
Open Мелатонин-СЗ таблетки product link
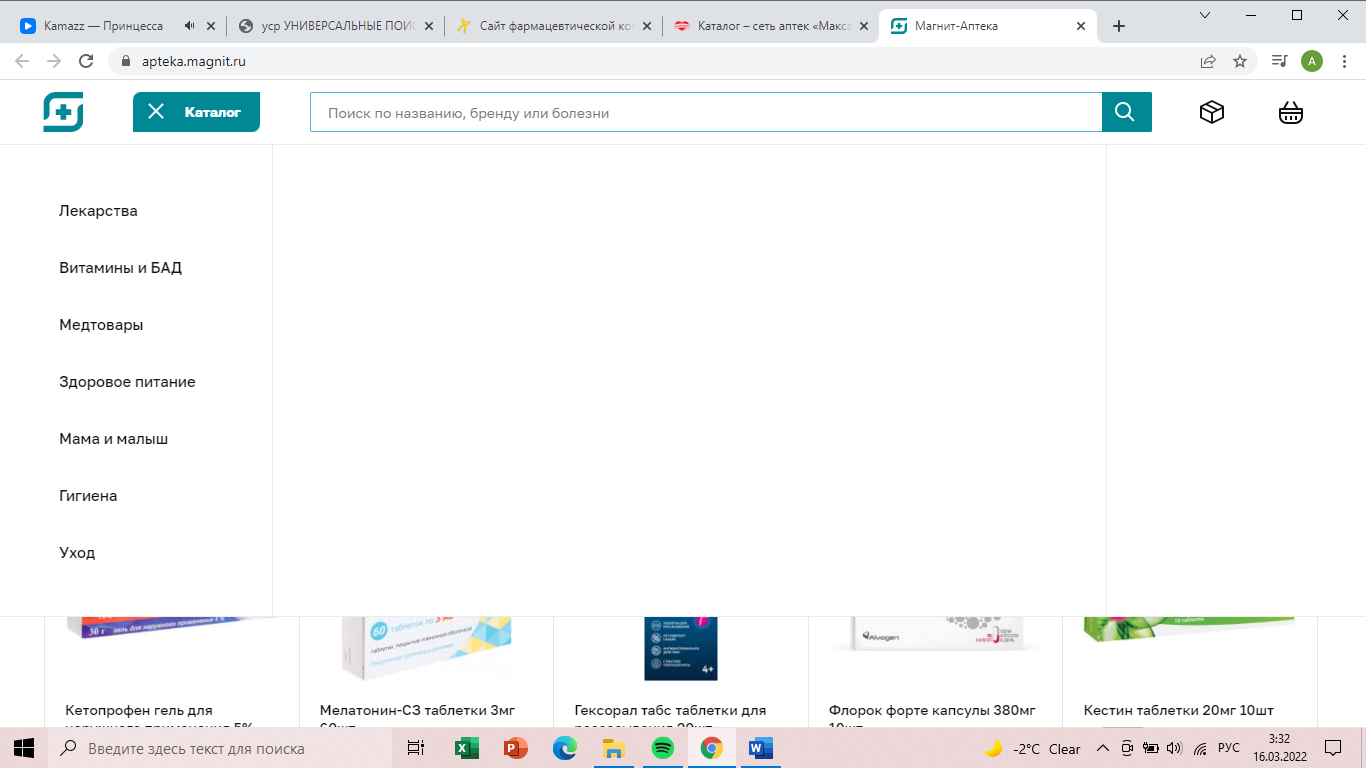[x=417, y=717]
